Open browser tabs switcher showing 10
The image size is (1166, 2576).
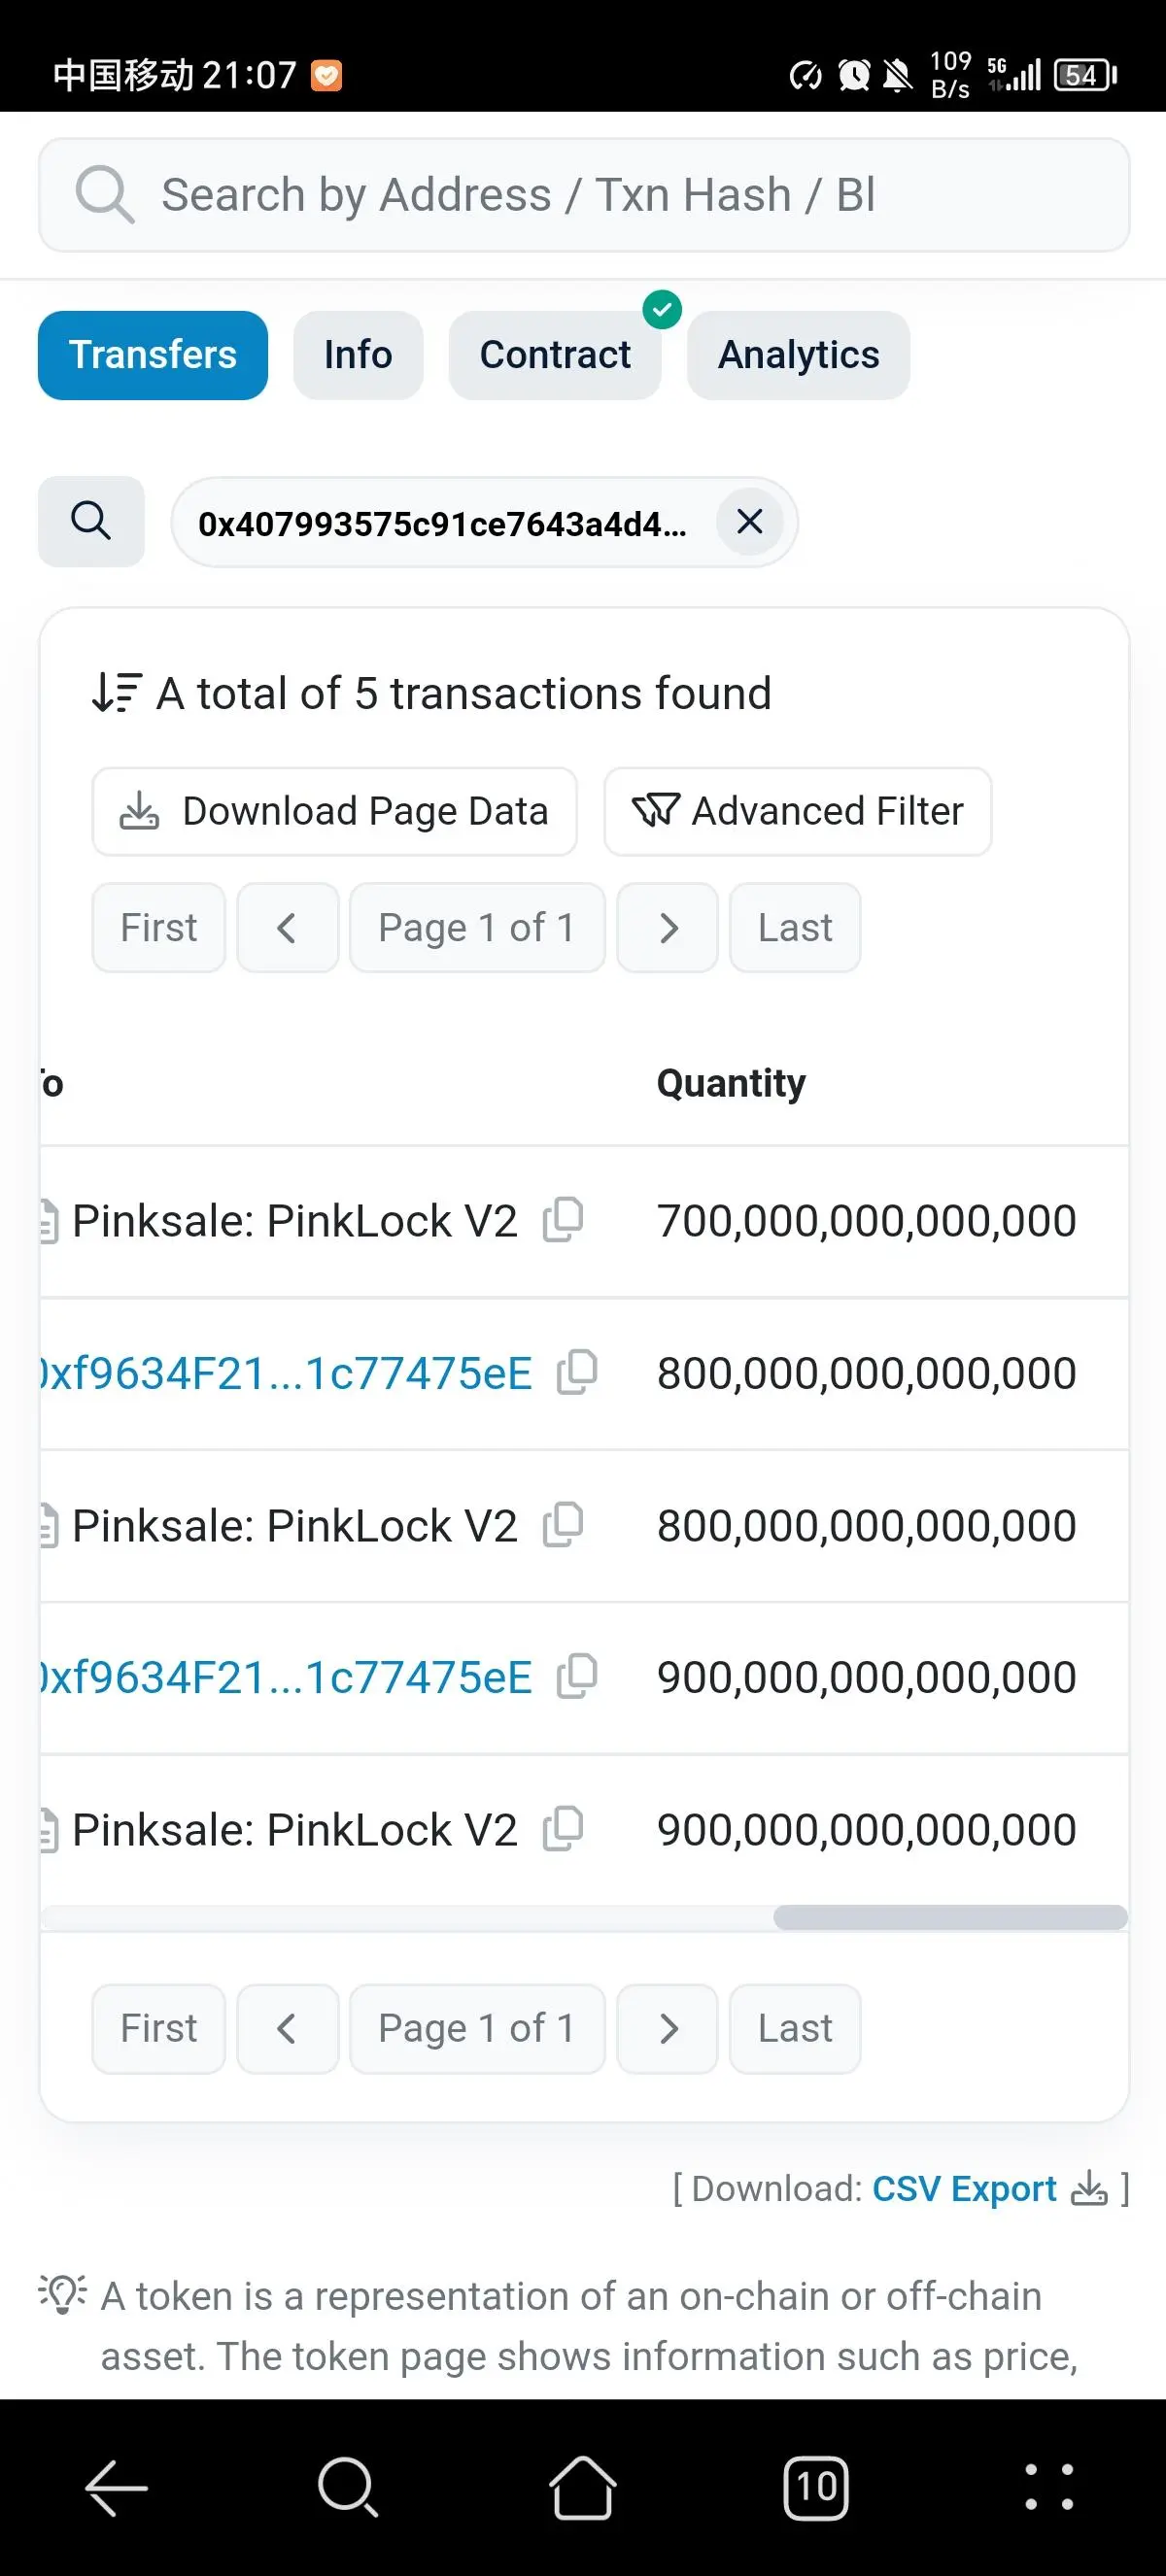[815, 2487]
